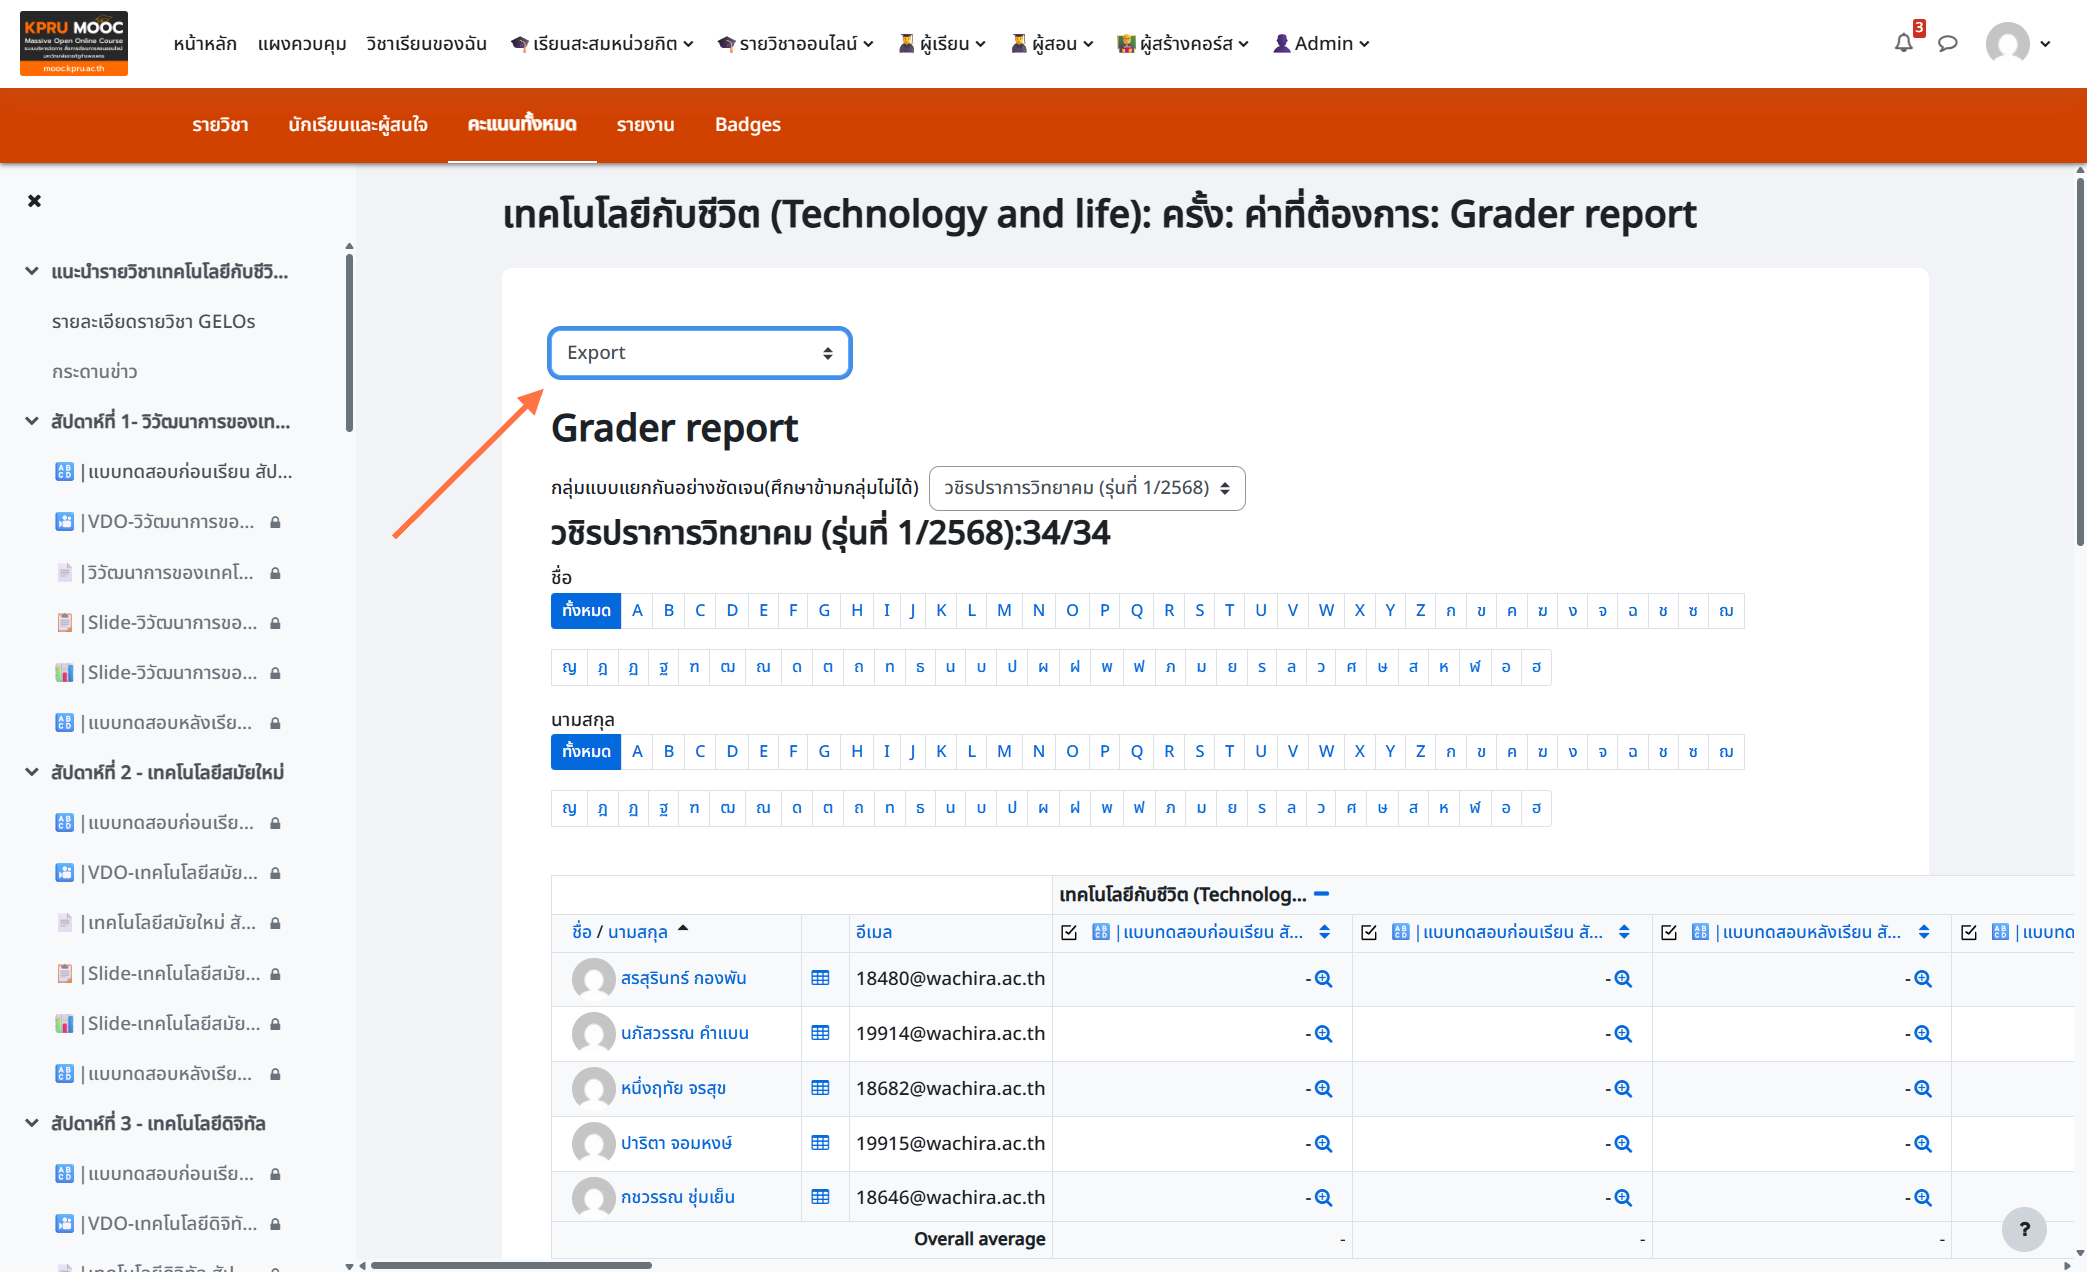Open นักเรียนและผู้สนใจ tab
This screenshot has height=1272, width=2087.
358,125
